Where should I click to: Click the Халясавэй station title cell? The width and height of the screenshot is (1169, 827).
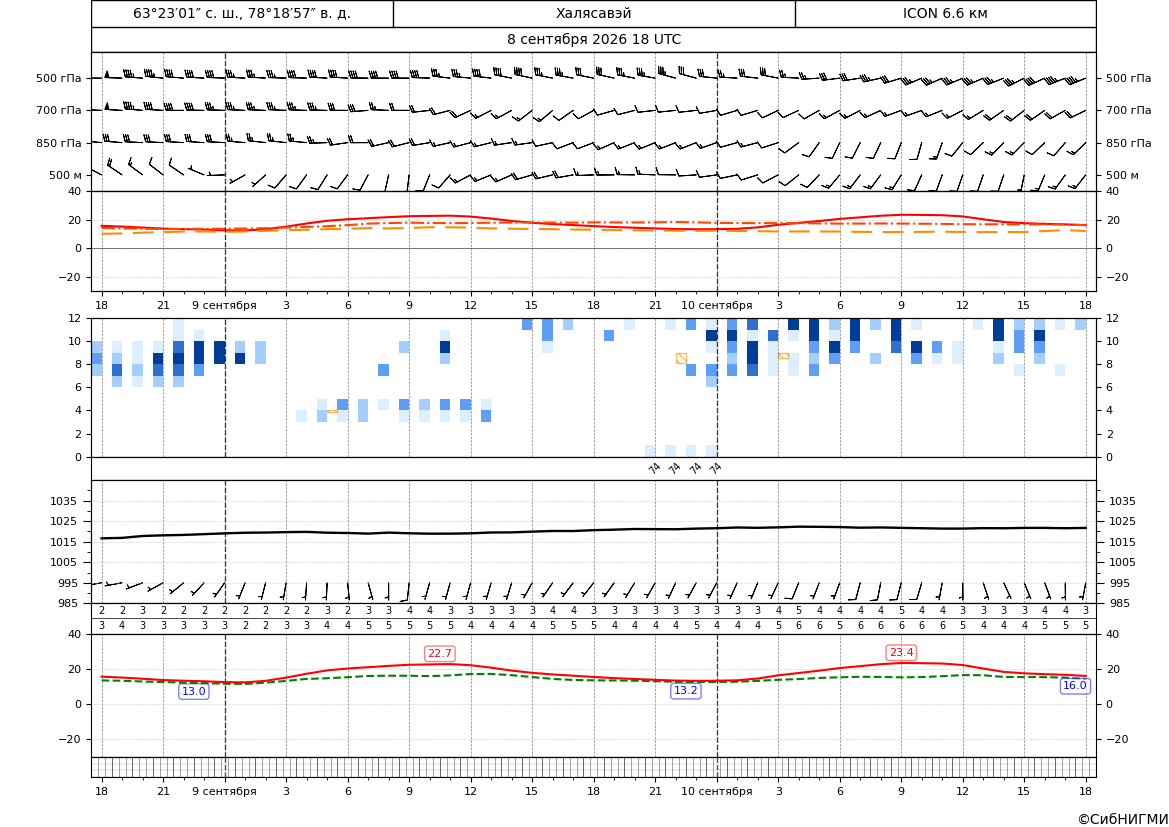pos(594,13)
